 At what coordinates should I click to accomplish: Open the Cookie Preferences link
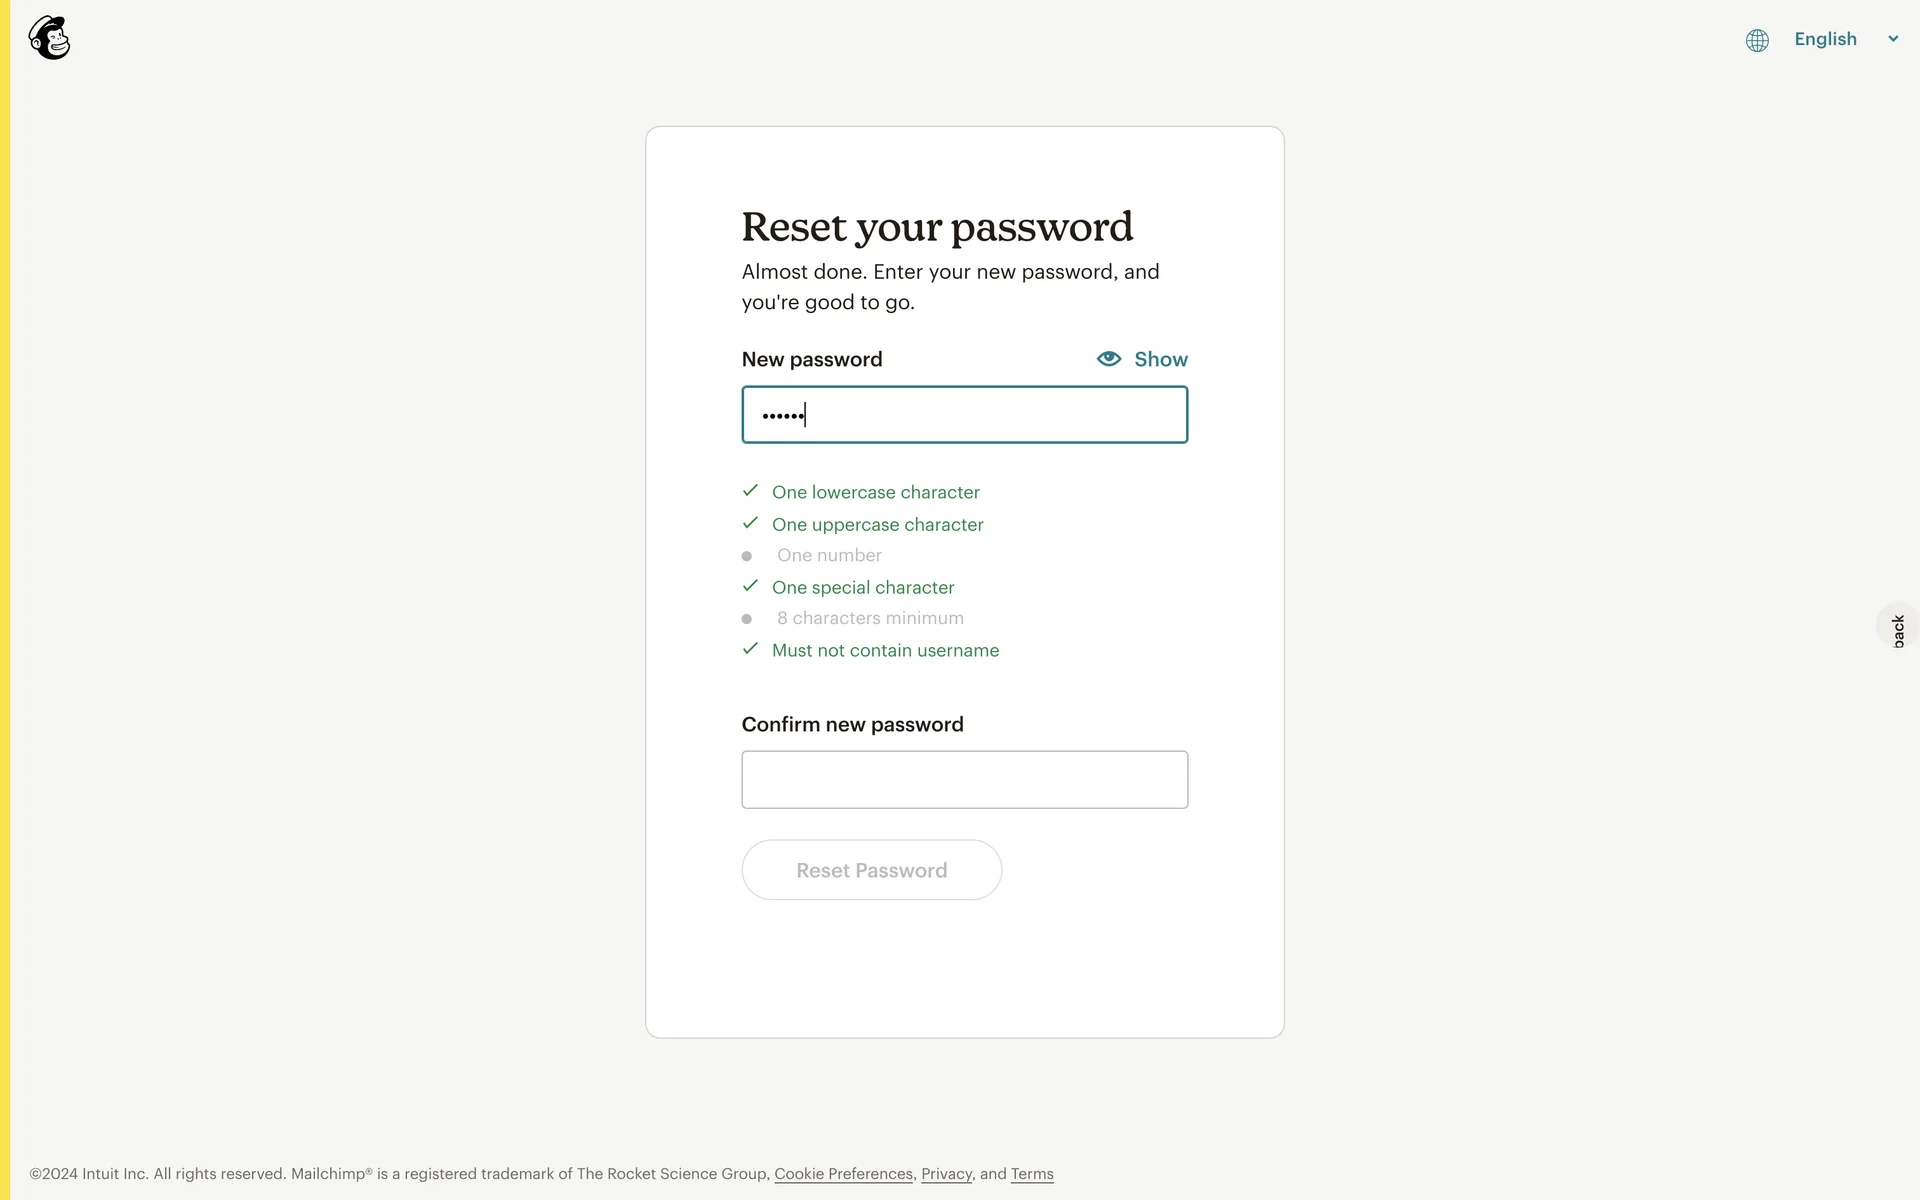pos(843,1174)
